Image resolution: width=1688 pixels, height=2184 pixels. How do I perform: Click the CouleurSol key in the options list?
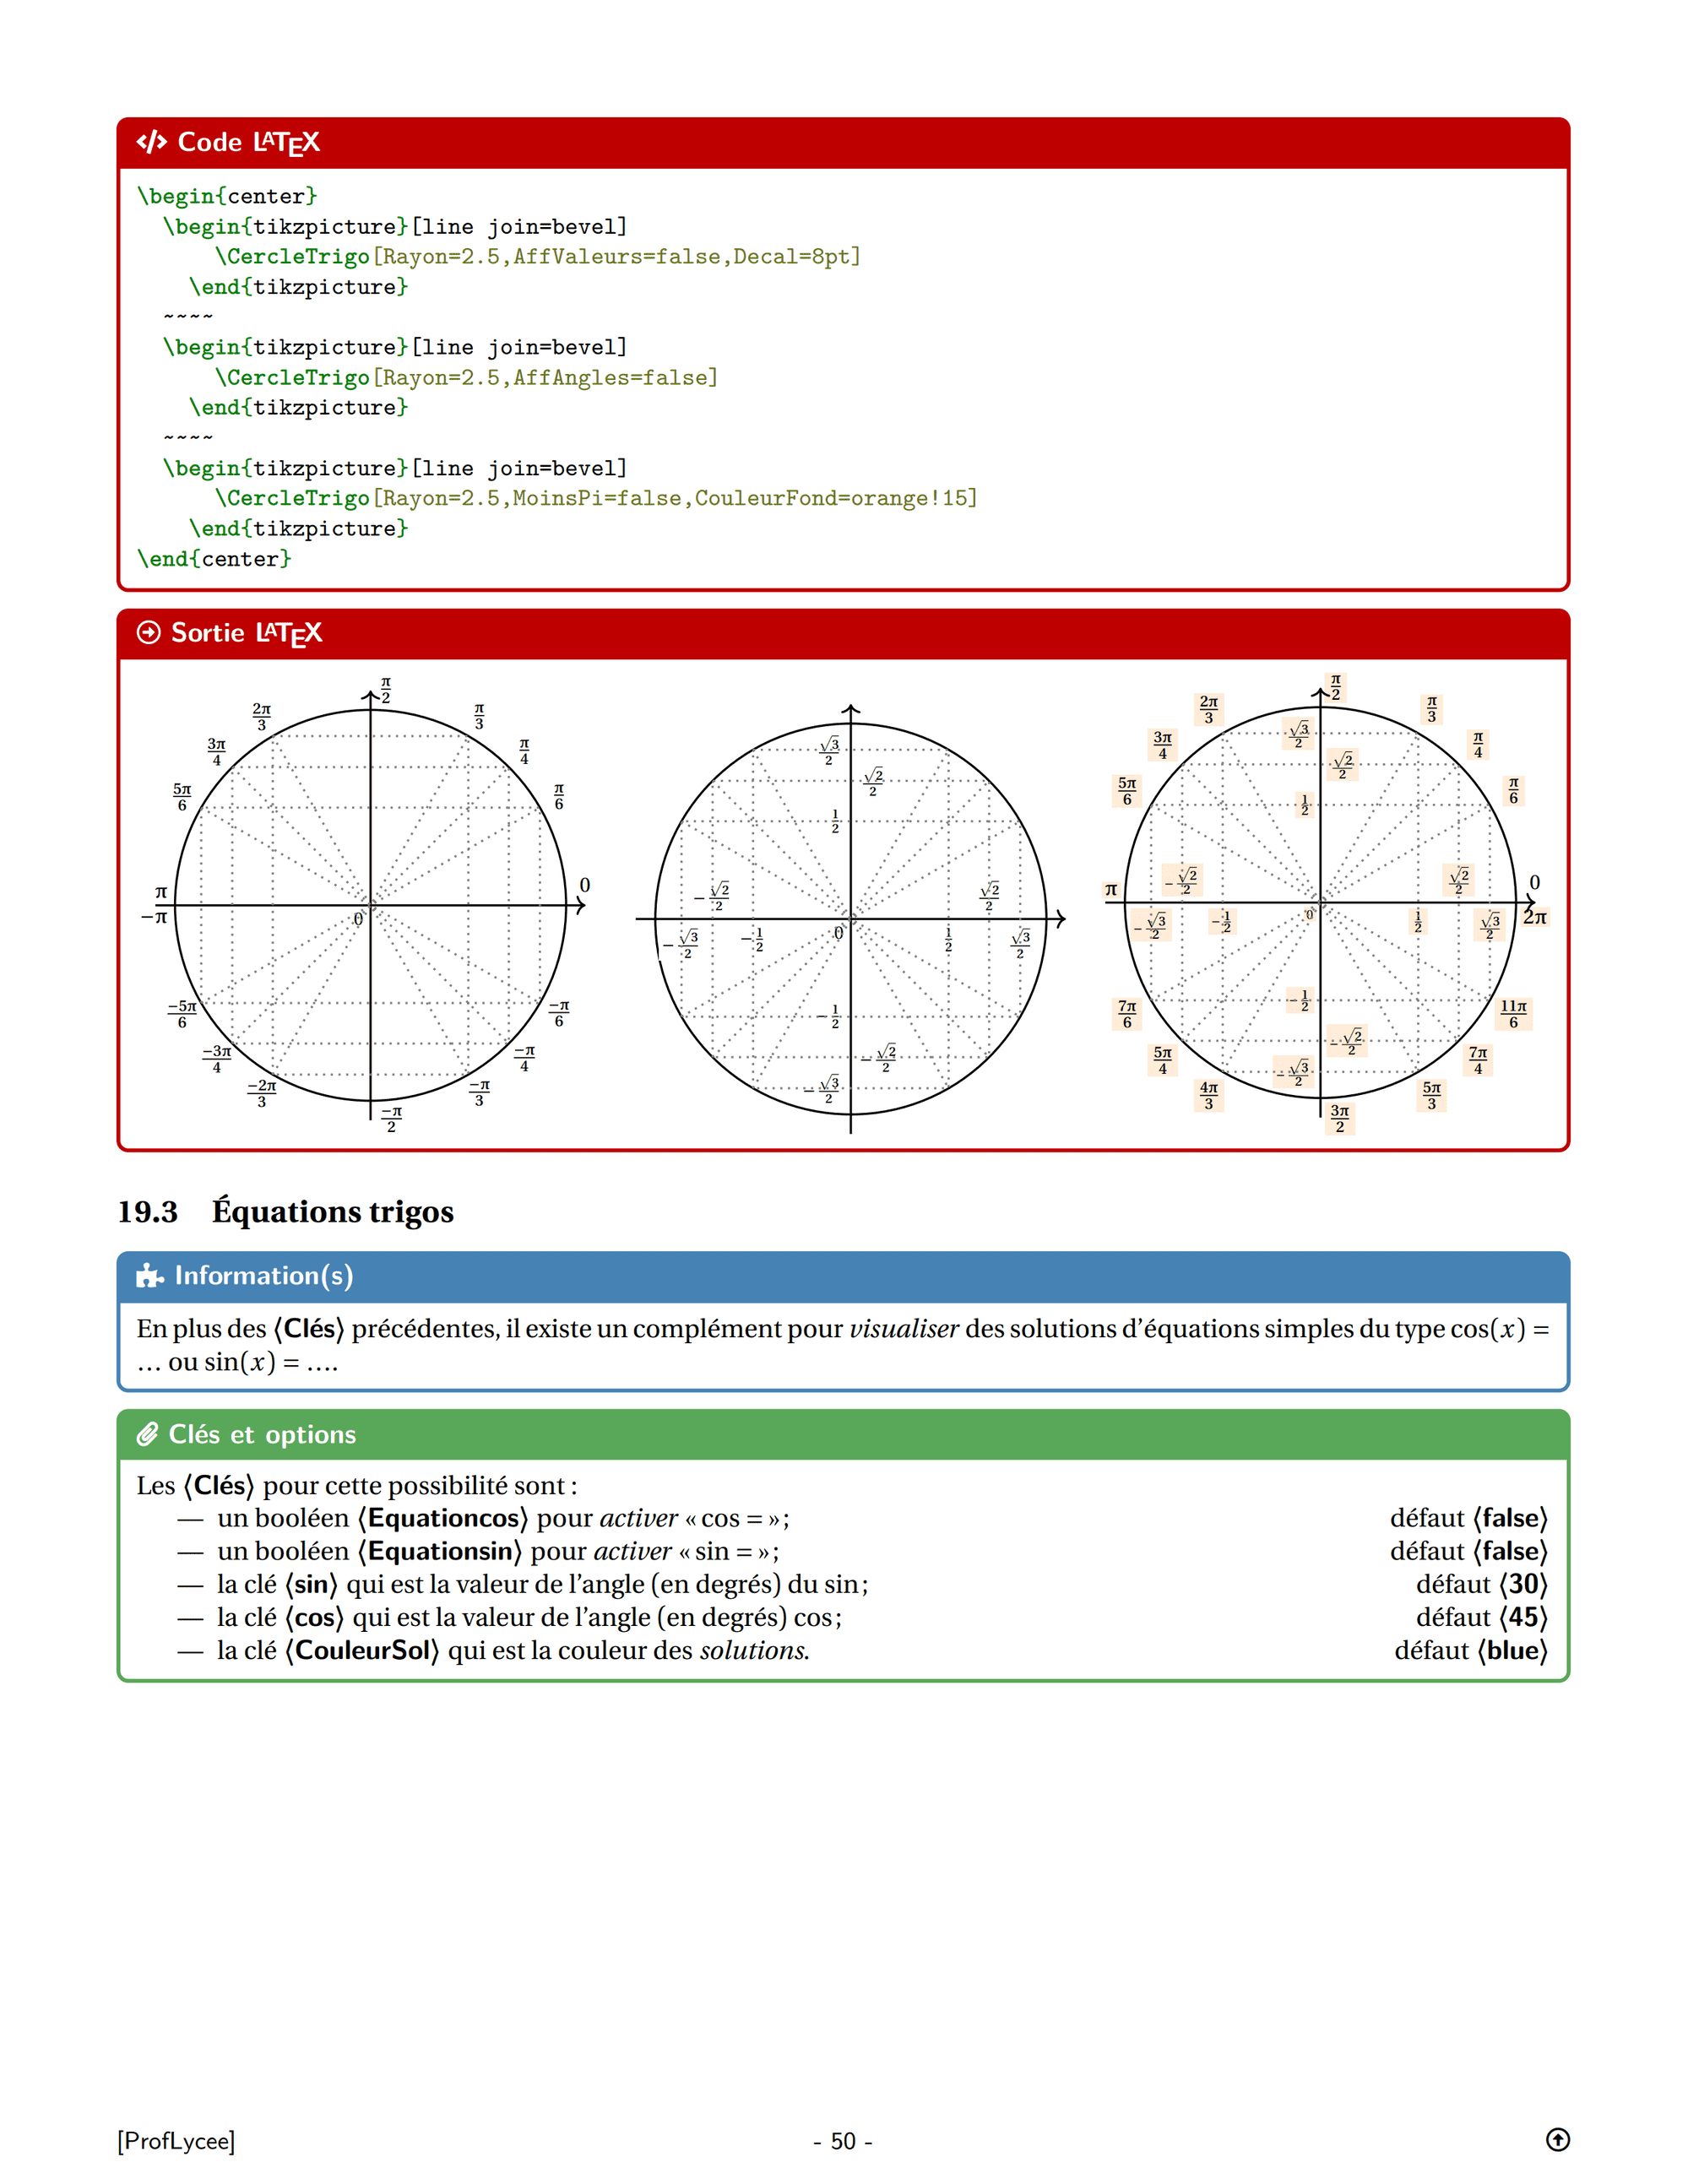[362, 1650]
